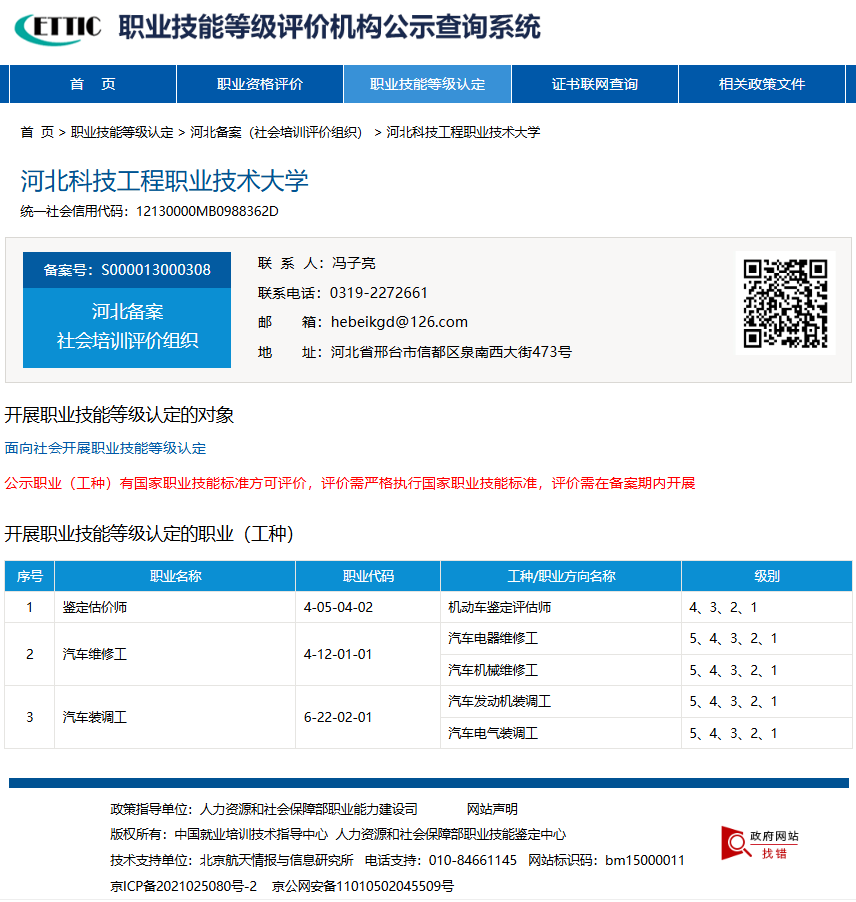
Task: Click 首页 in the breadcrumb trail
Action: [37, 131]
